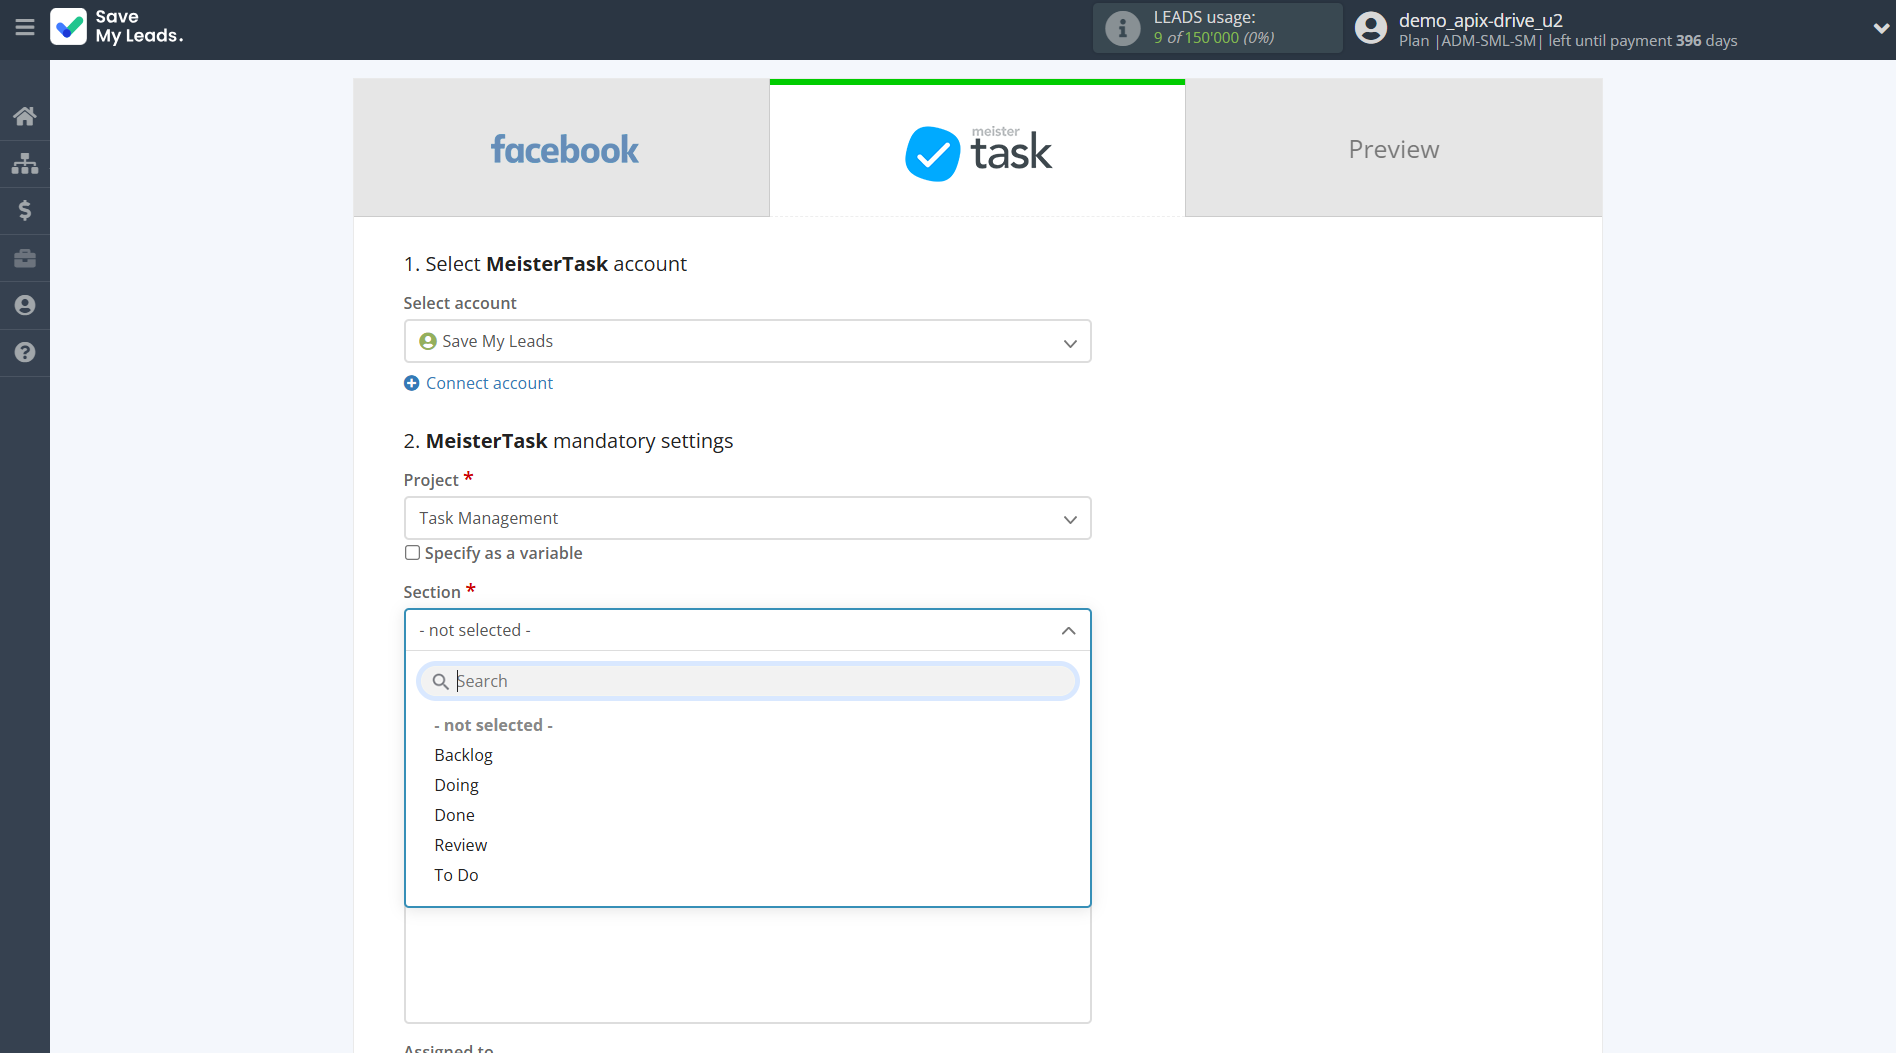
Task: Collapse the Section dropdown
Action: tap(1067, 630)
